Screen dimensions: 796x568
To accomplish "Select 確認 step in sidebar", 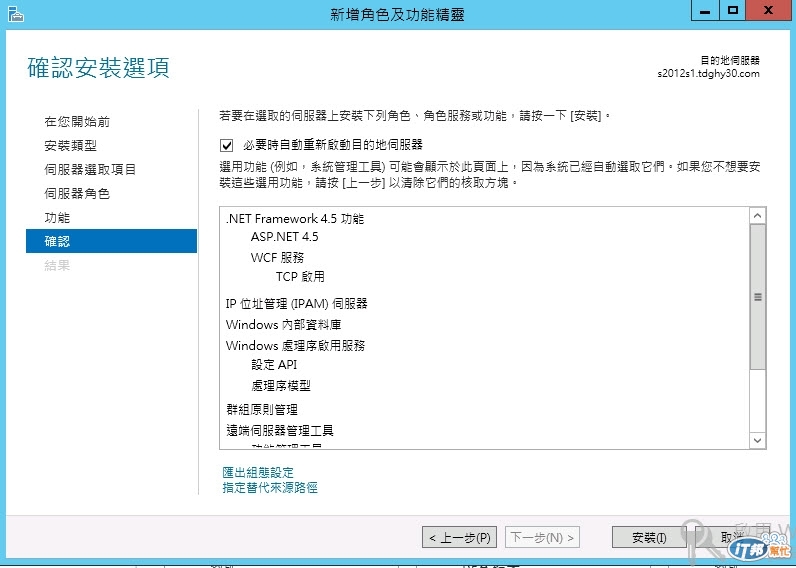I will [x=111, y=241].
